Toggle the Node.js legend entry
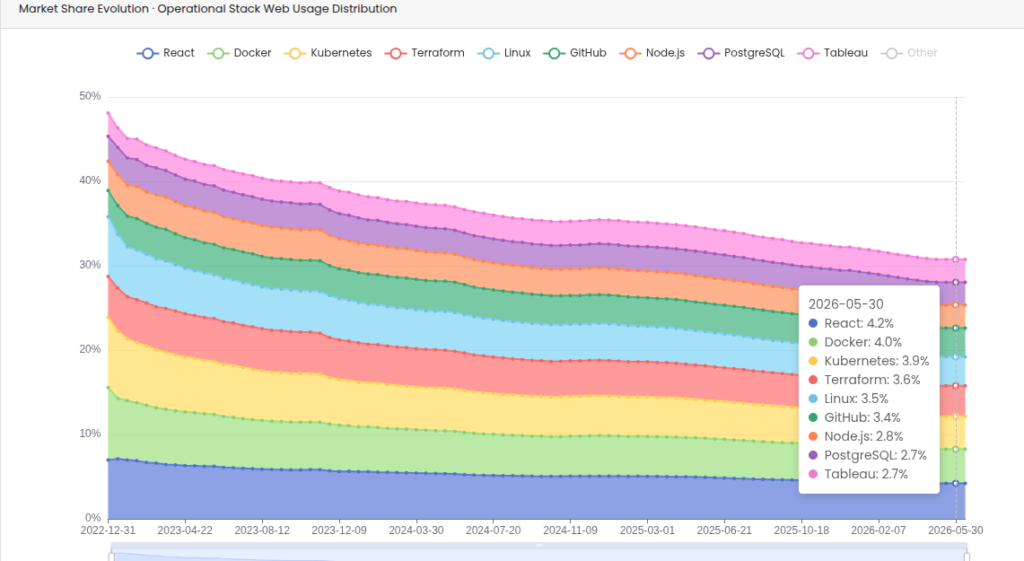This screenshot has width=1024, height=561. [652, 53]
